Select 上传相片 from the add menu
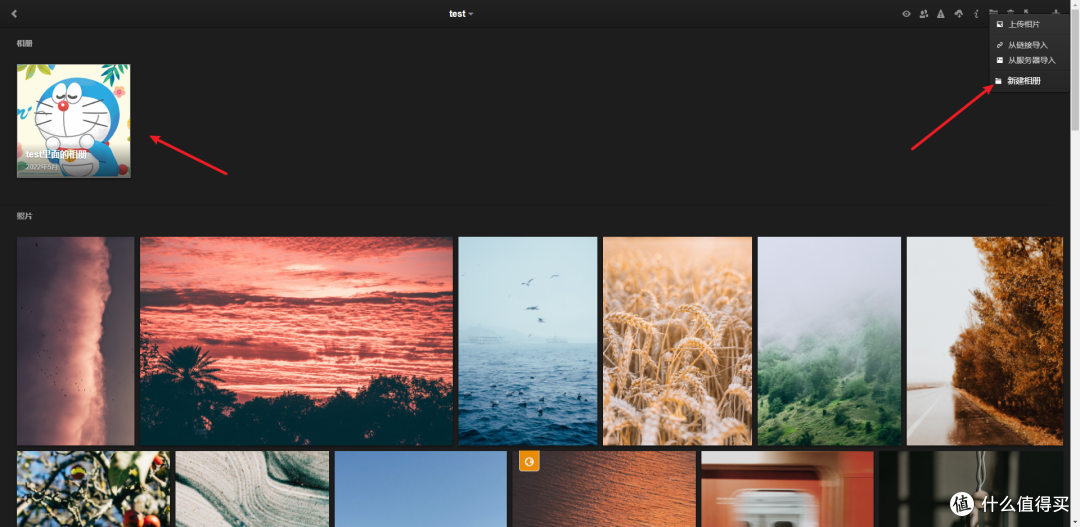Viewport: 1080px width, 527px height. (1023, 24)
